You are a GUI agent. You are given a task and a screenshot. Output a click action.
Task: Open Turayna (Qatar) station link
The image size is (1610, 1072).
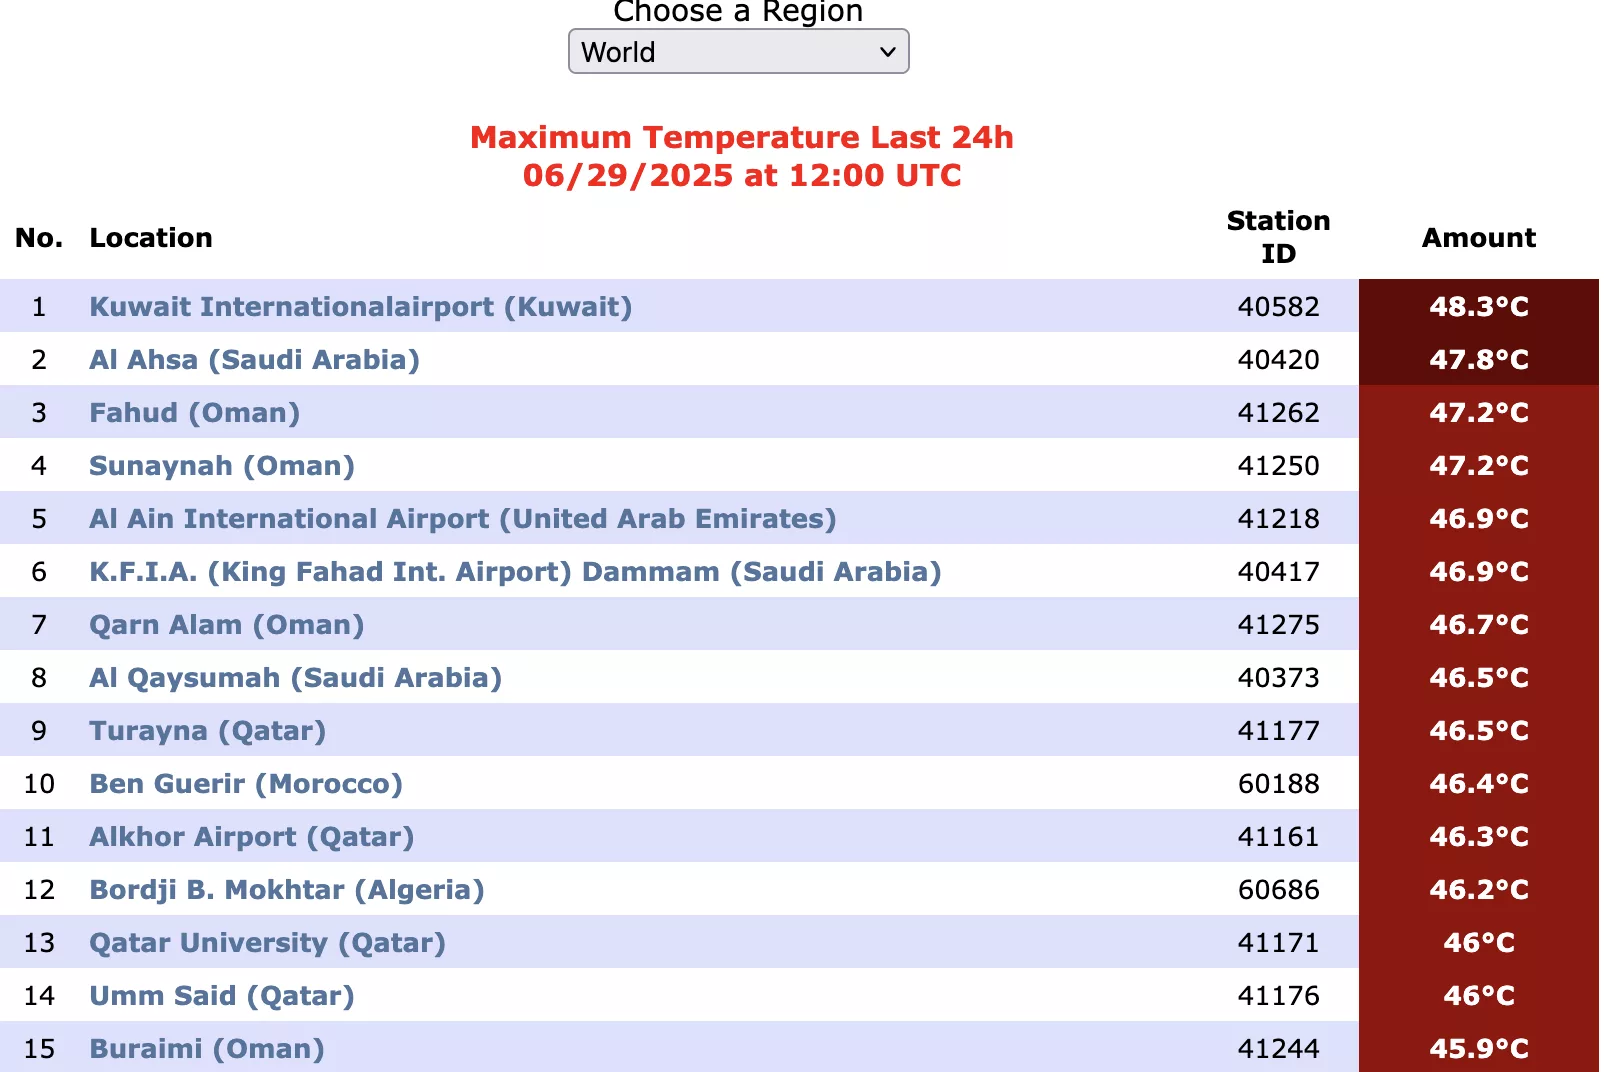(208, 730)
